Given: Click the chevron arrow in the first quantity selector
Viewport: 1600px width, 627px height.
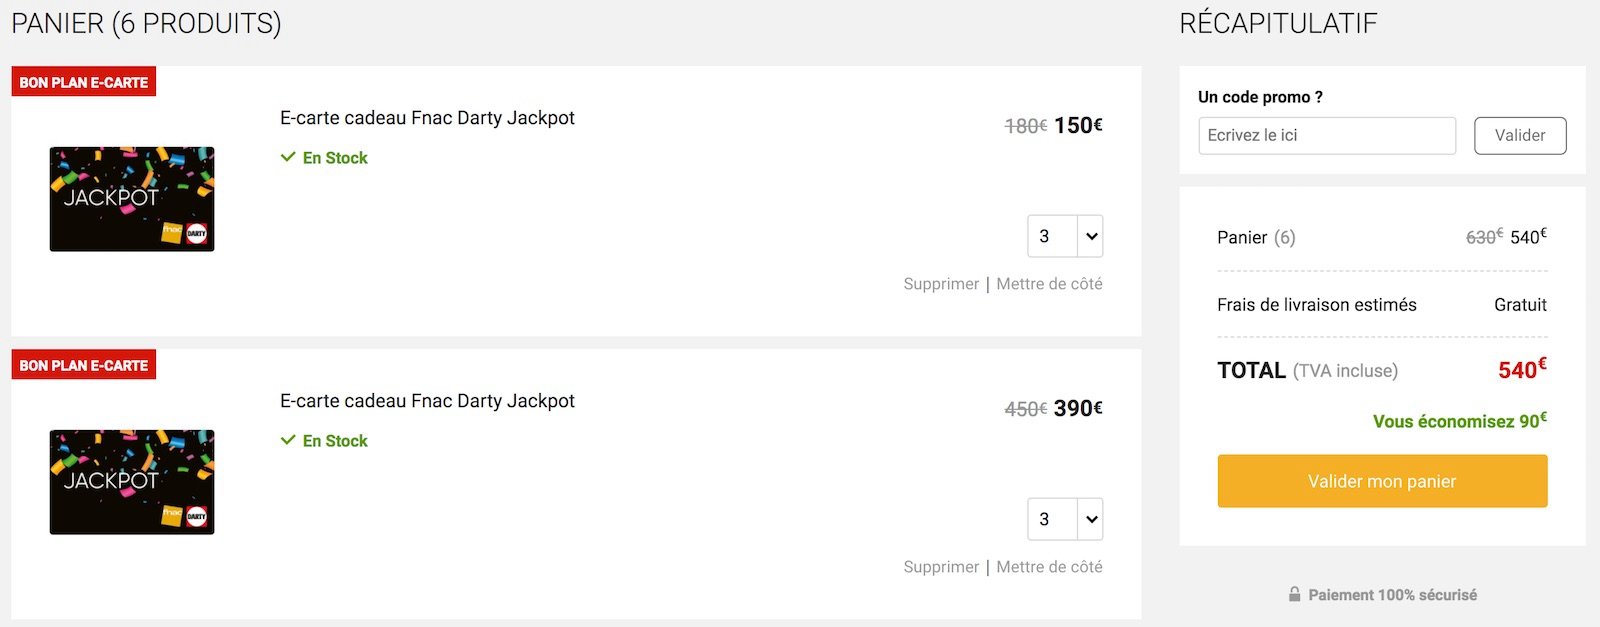Looking at the screenshot, I should click(1089, 236).
